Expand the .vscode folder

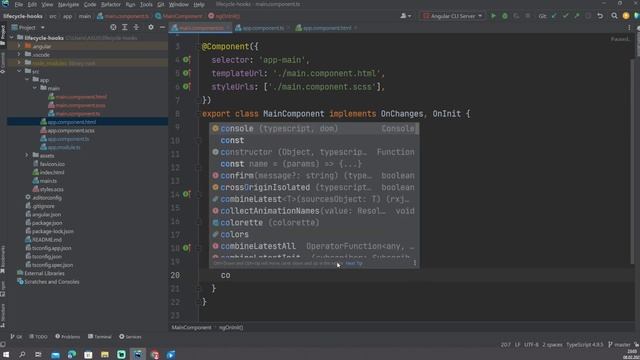tap(19, 54)
